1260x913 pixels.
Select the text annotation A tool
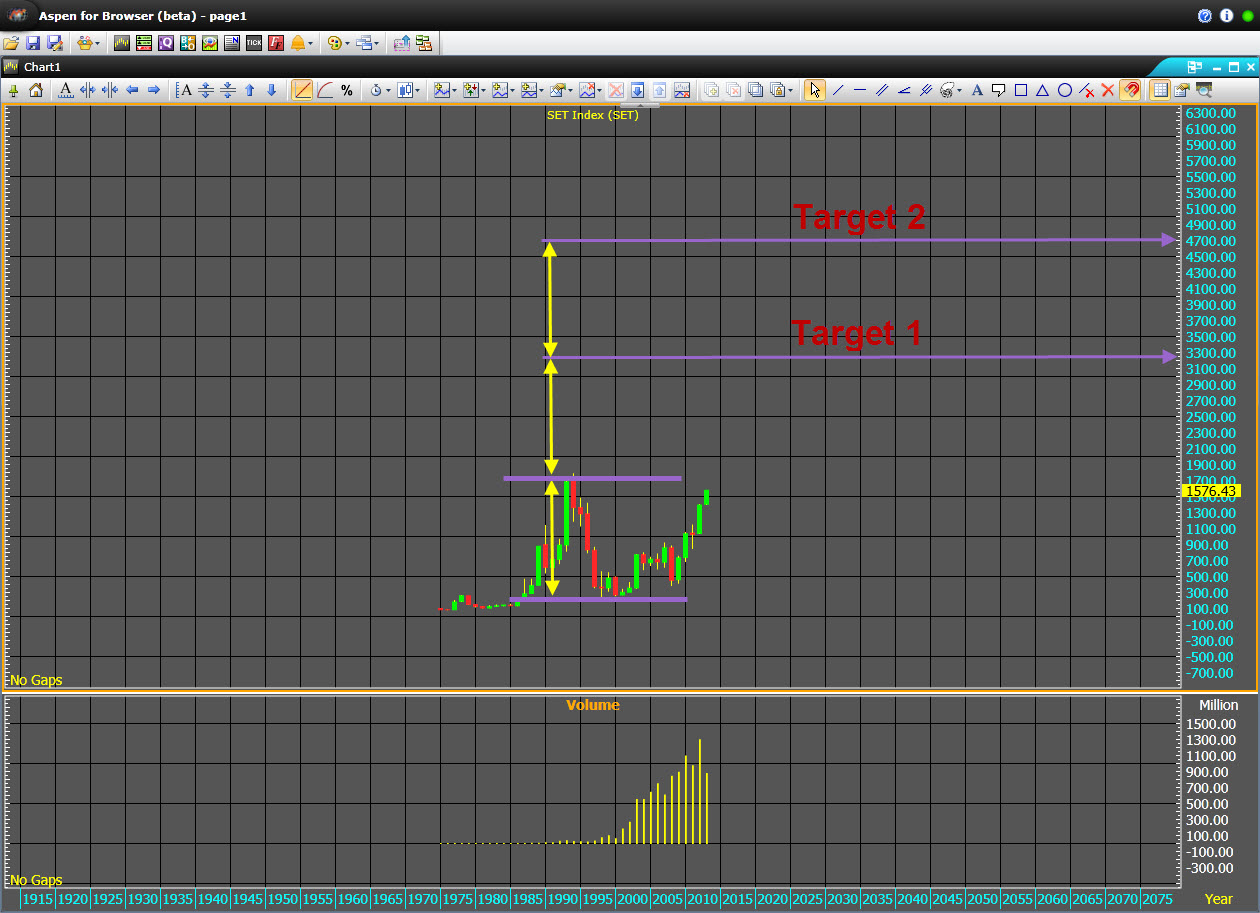click(977, 90)
